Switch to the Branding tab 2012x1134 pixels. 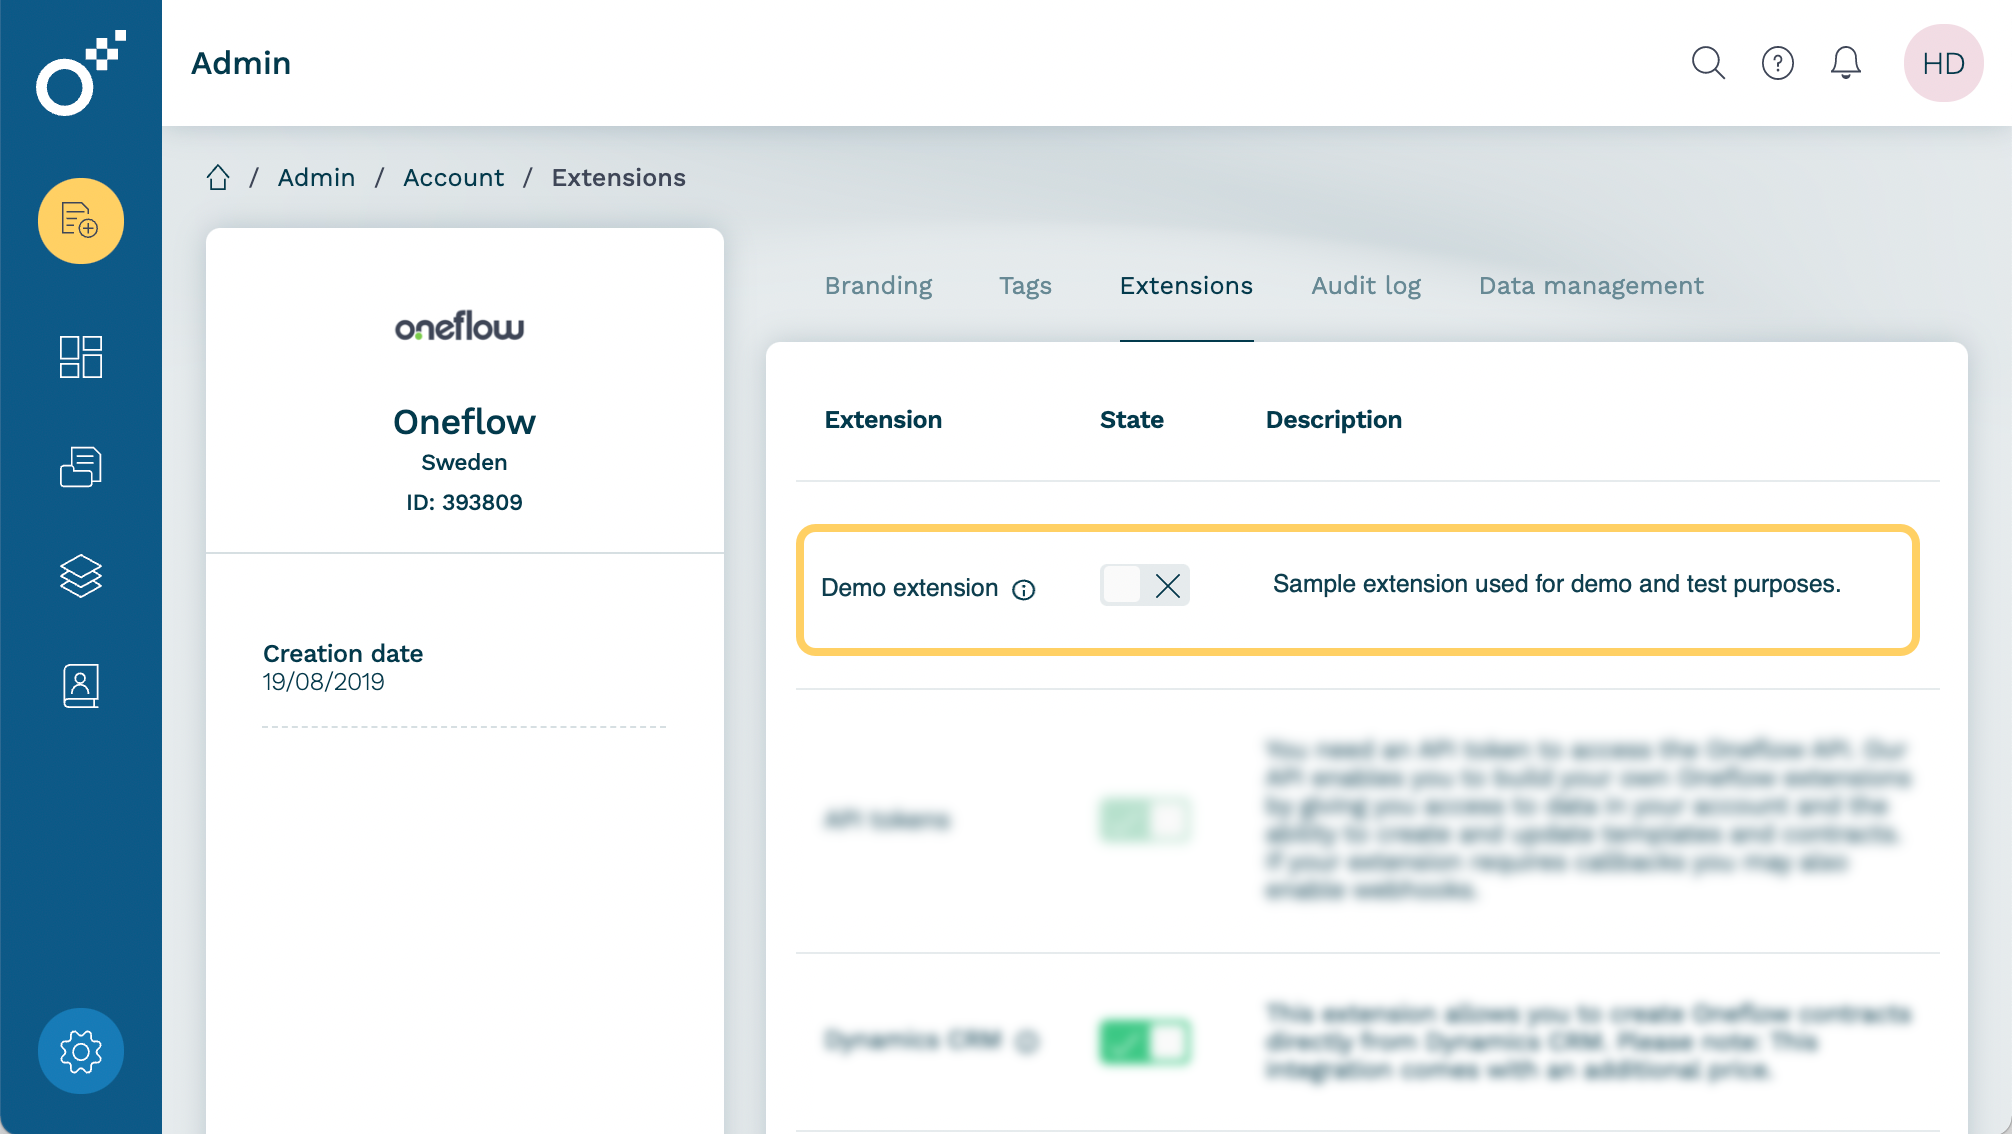click(x=878, y=286)
